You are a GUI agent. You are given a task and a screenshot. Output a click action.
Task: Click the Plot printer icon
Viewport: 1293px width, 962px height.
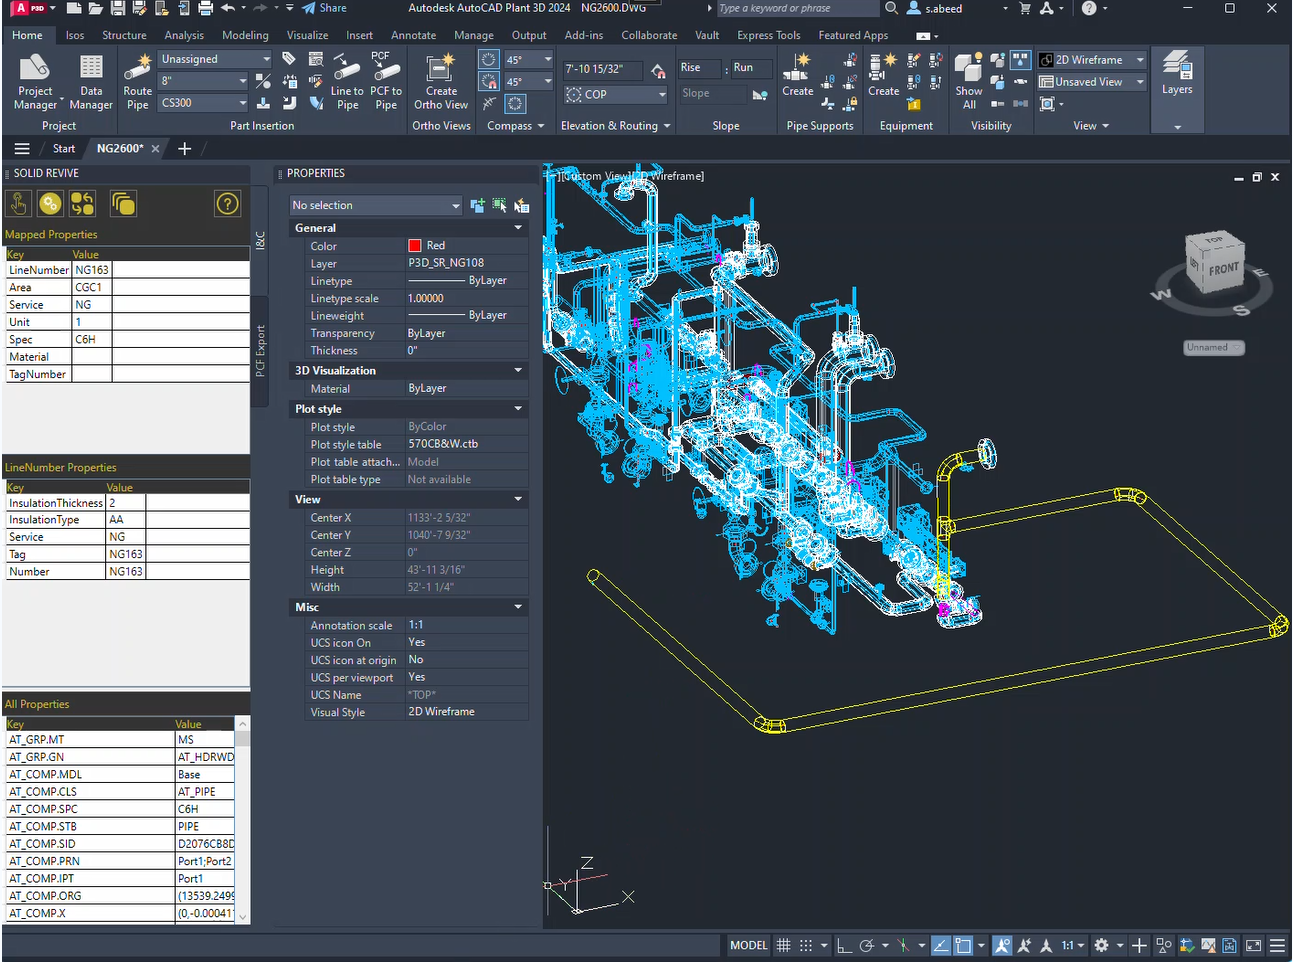coord(205,8)
